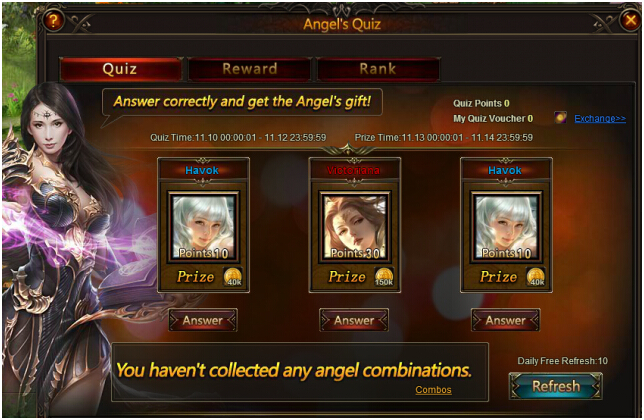
Task: Click the 150k gold prize icon
Action: [384, 276]
